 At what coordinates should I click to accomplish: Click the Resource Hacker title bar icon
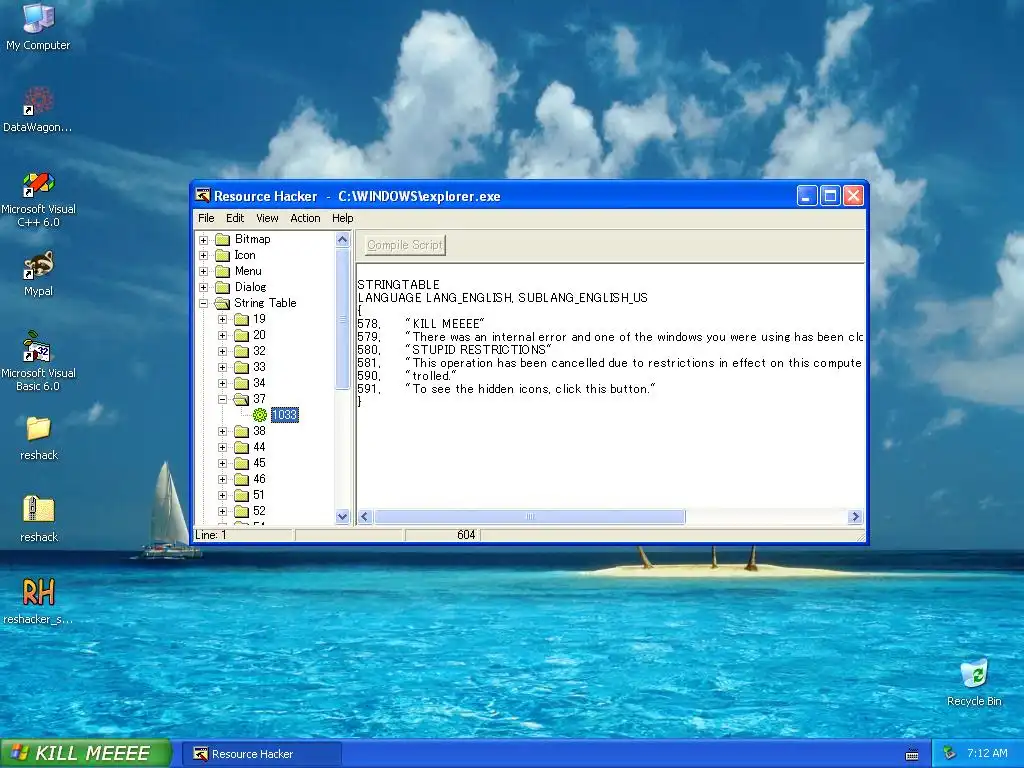point(203,196)
